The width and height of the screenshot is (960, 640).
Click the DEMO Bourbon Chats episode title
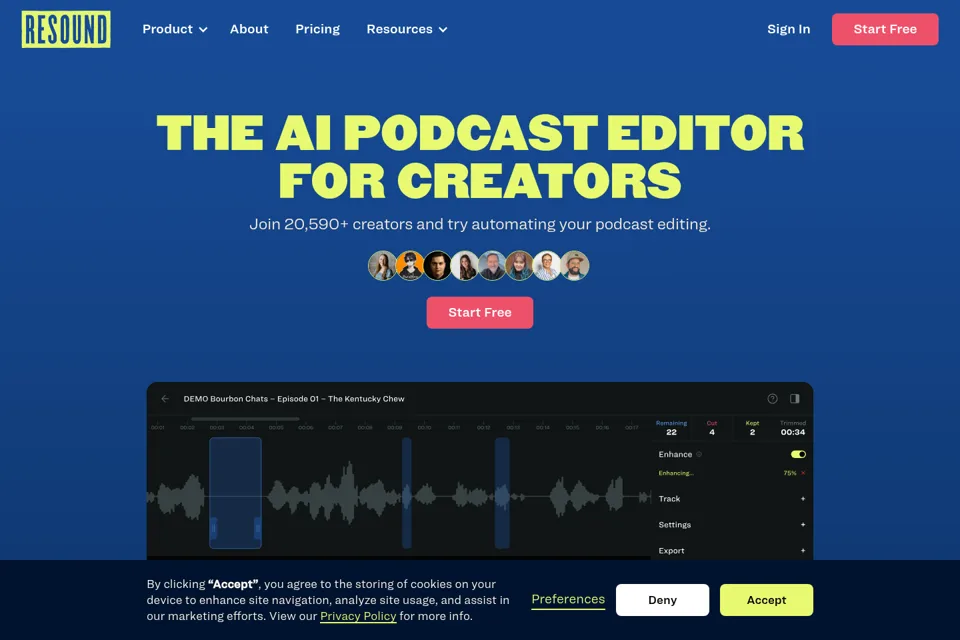(294, 399)
